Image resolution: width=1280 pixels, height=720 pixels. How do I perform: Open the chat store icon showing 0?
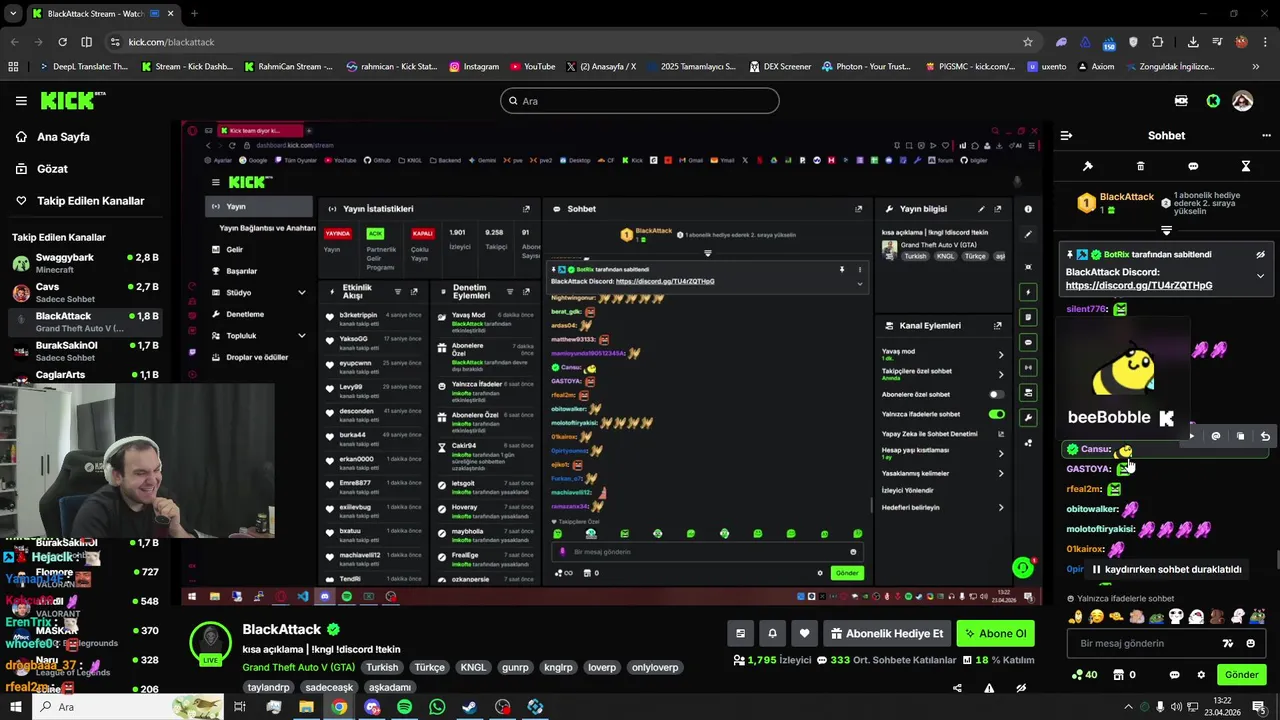pos(1124,675)
